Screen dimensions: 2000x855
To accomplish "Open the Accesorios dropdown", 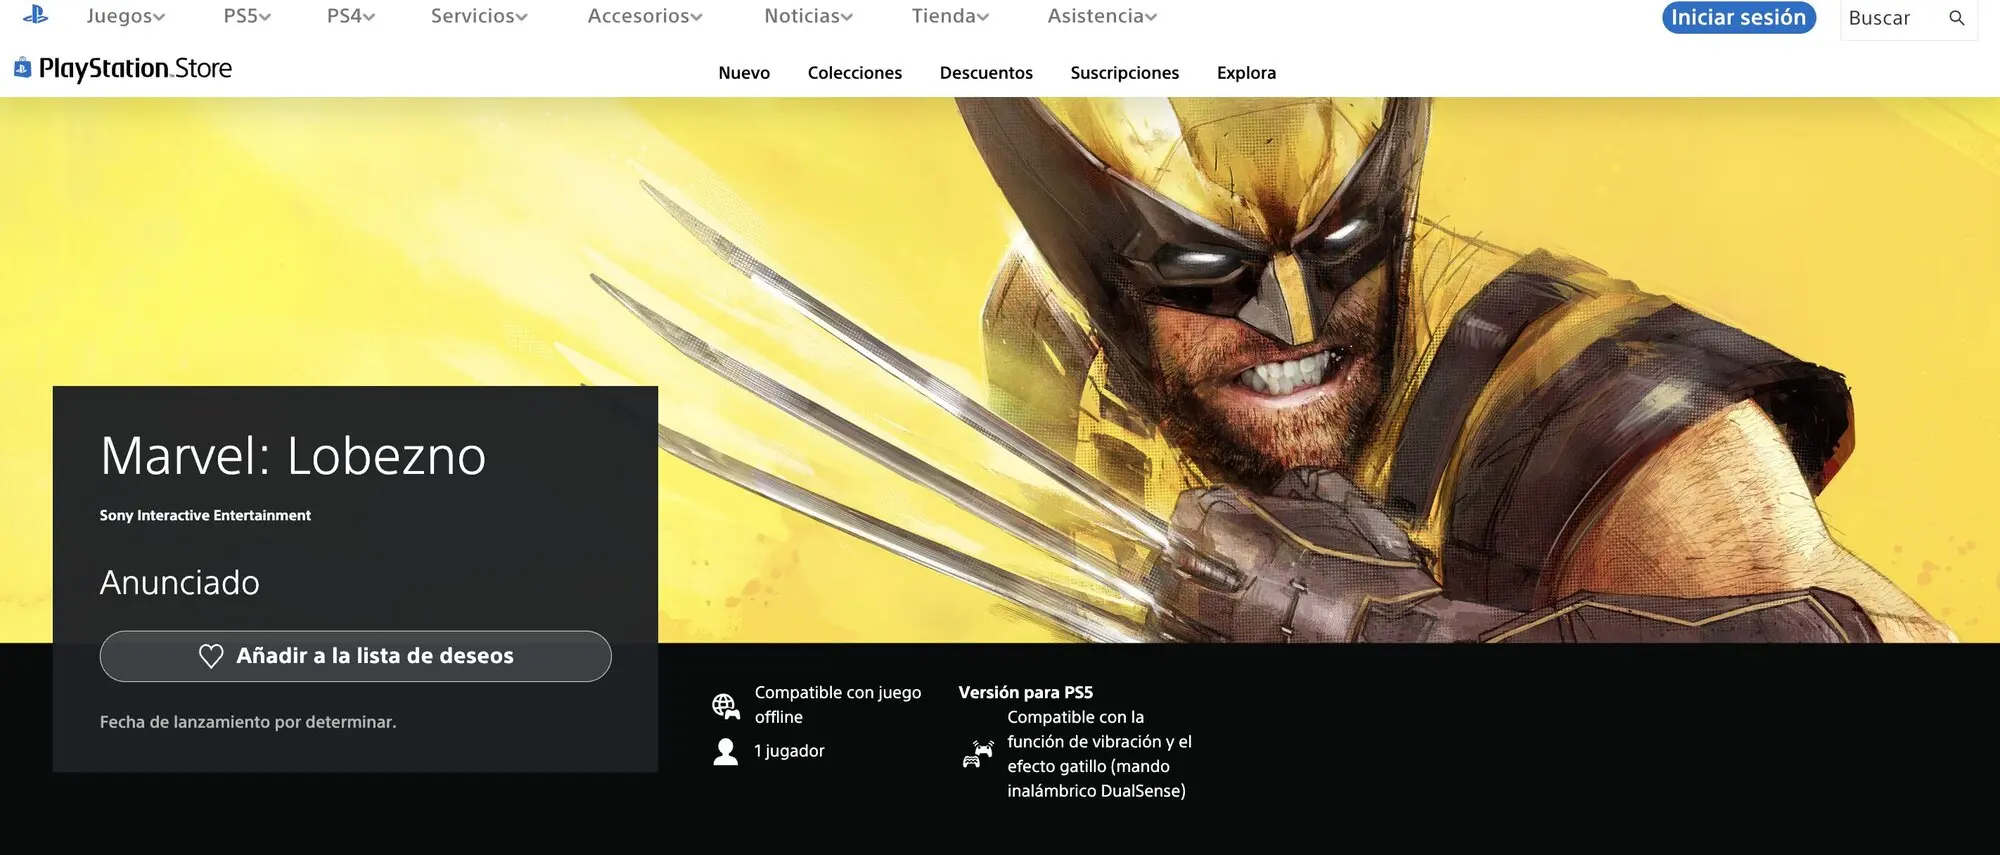I will pos(645,16).
